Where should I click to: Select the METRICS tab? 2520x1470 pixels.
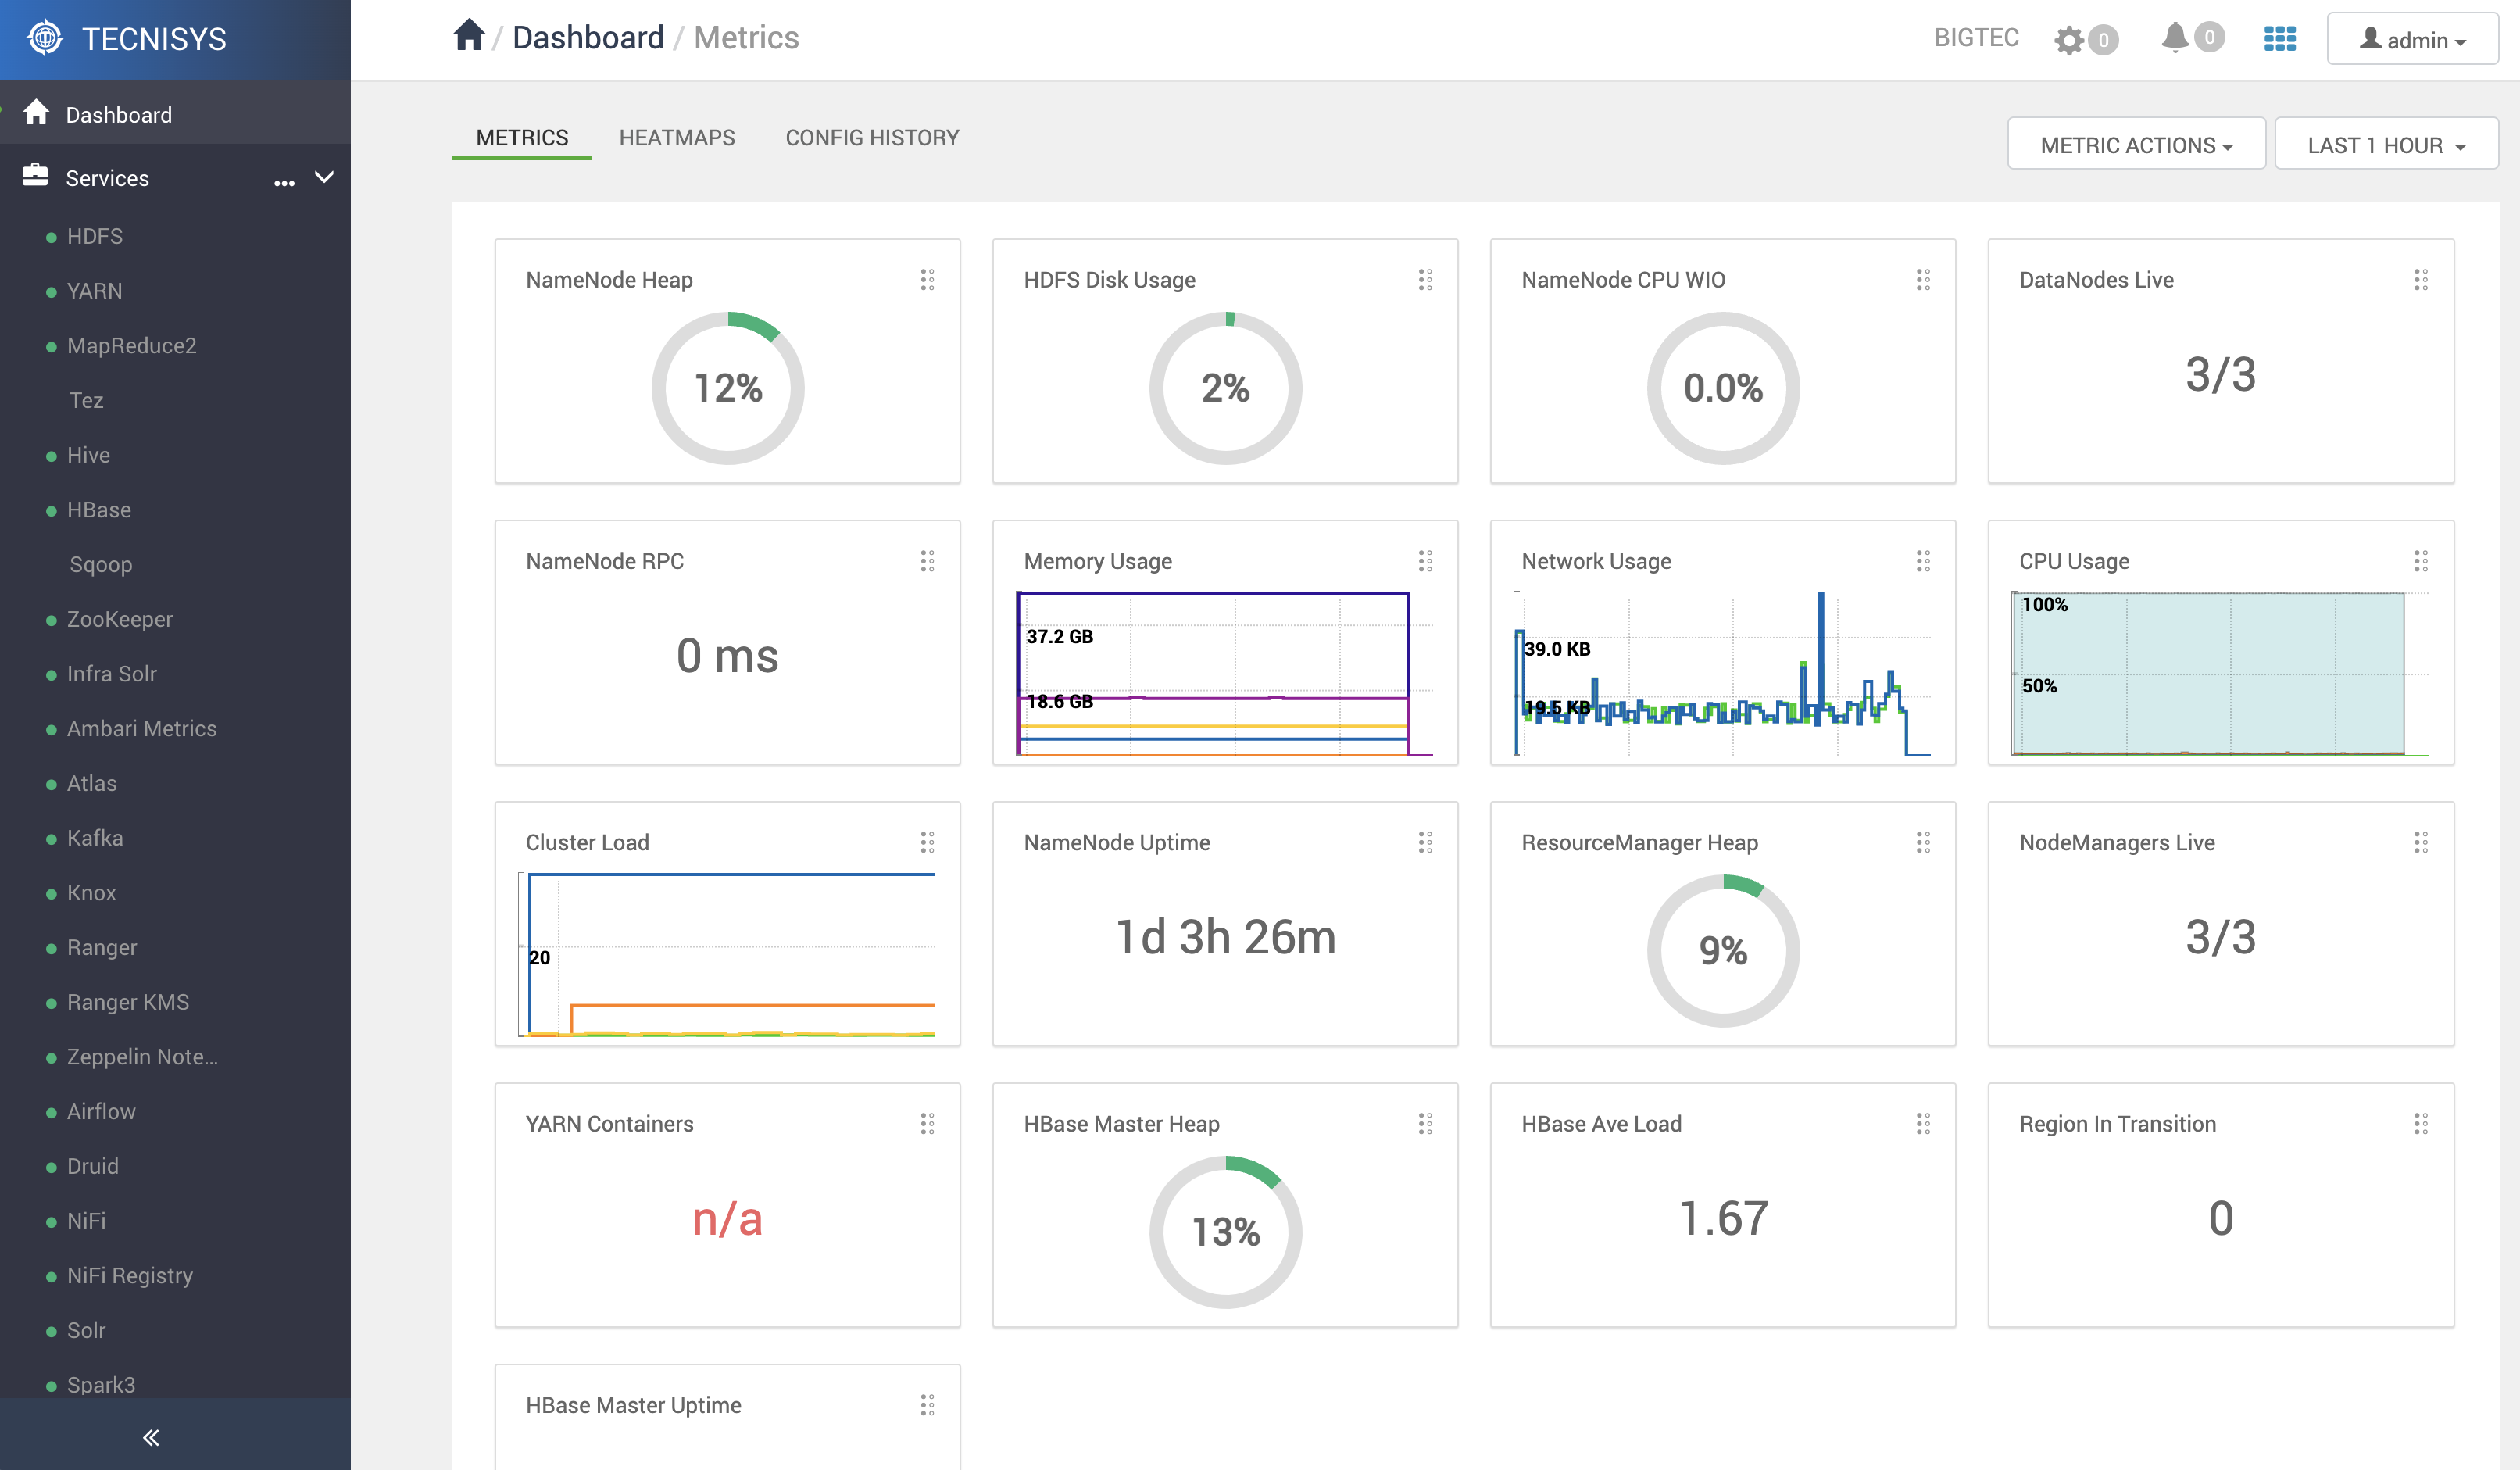tap(521, 137)
